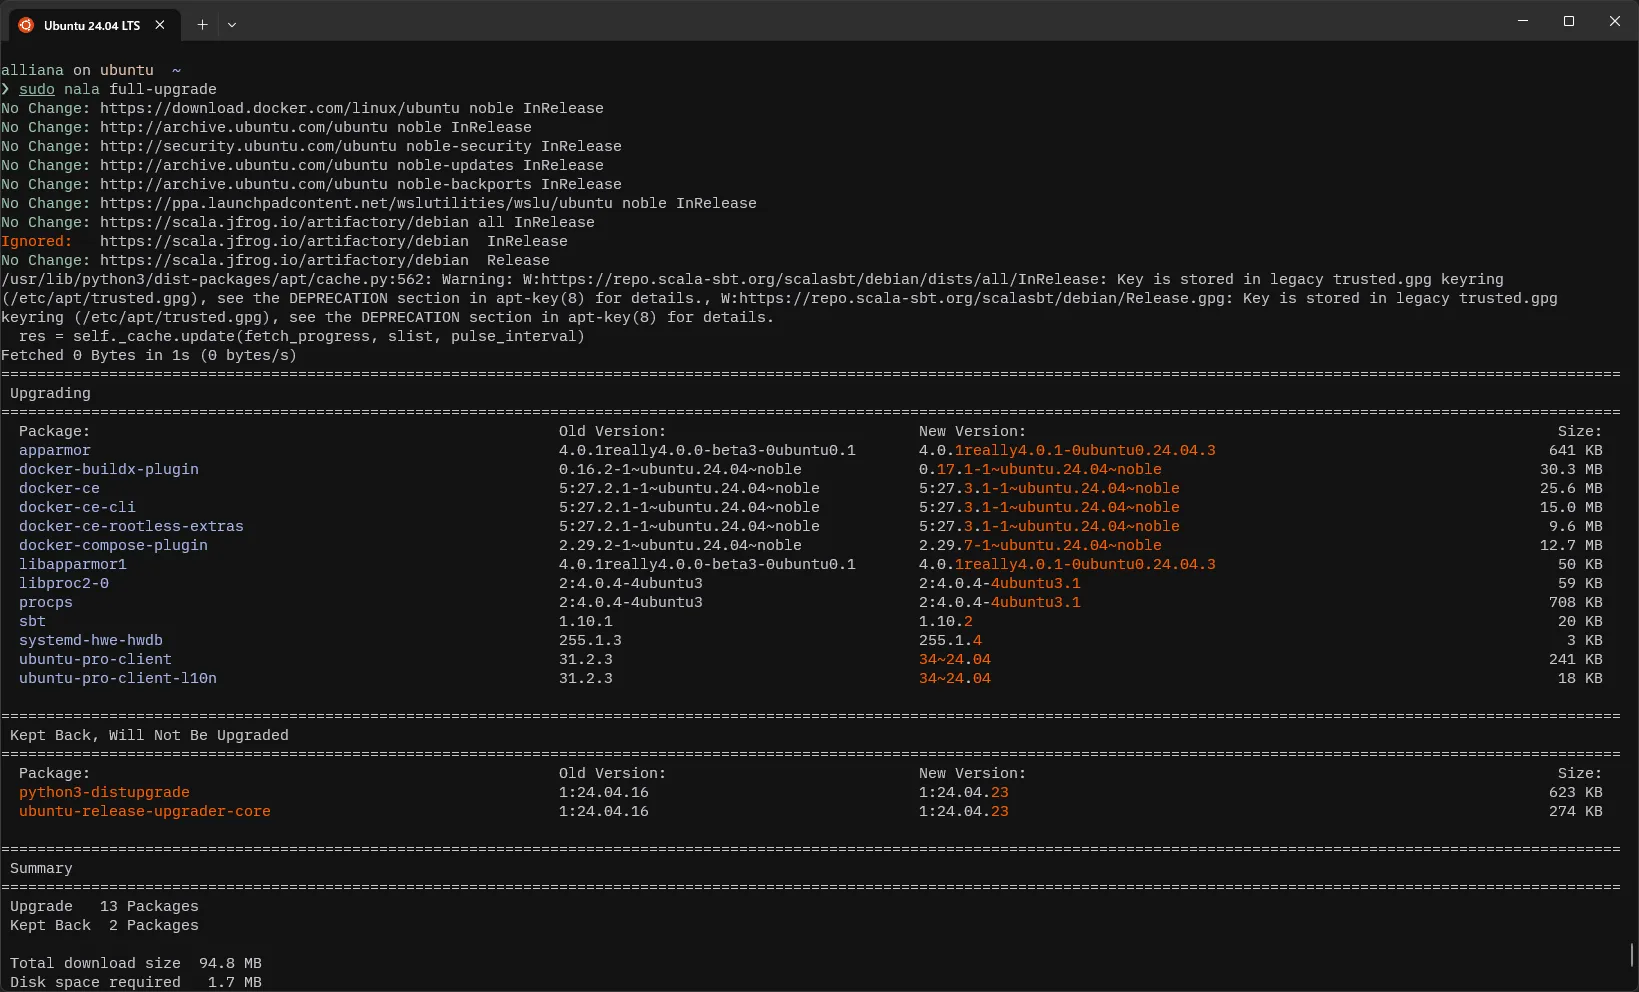Click the docker download URL in first line
This screenshot has height=992, width=1639.
pyautogui.click(x=280, y=108)
